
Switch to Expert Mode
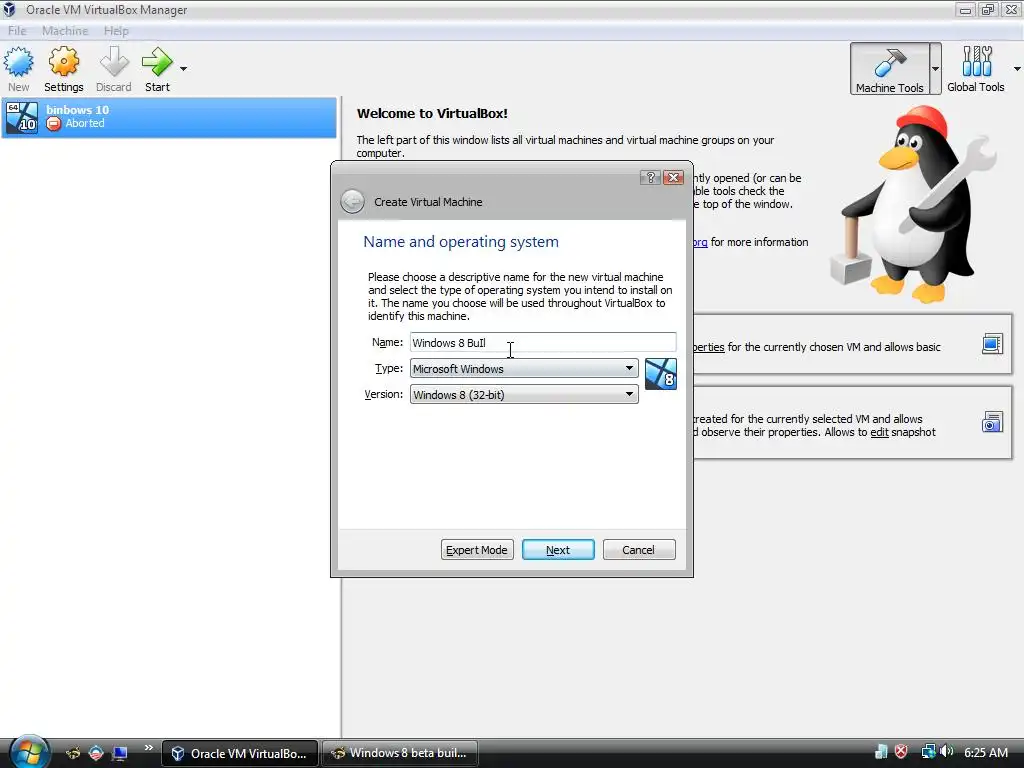pos(477,550)
